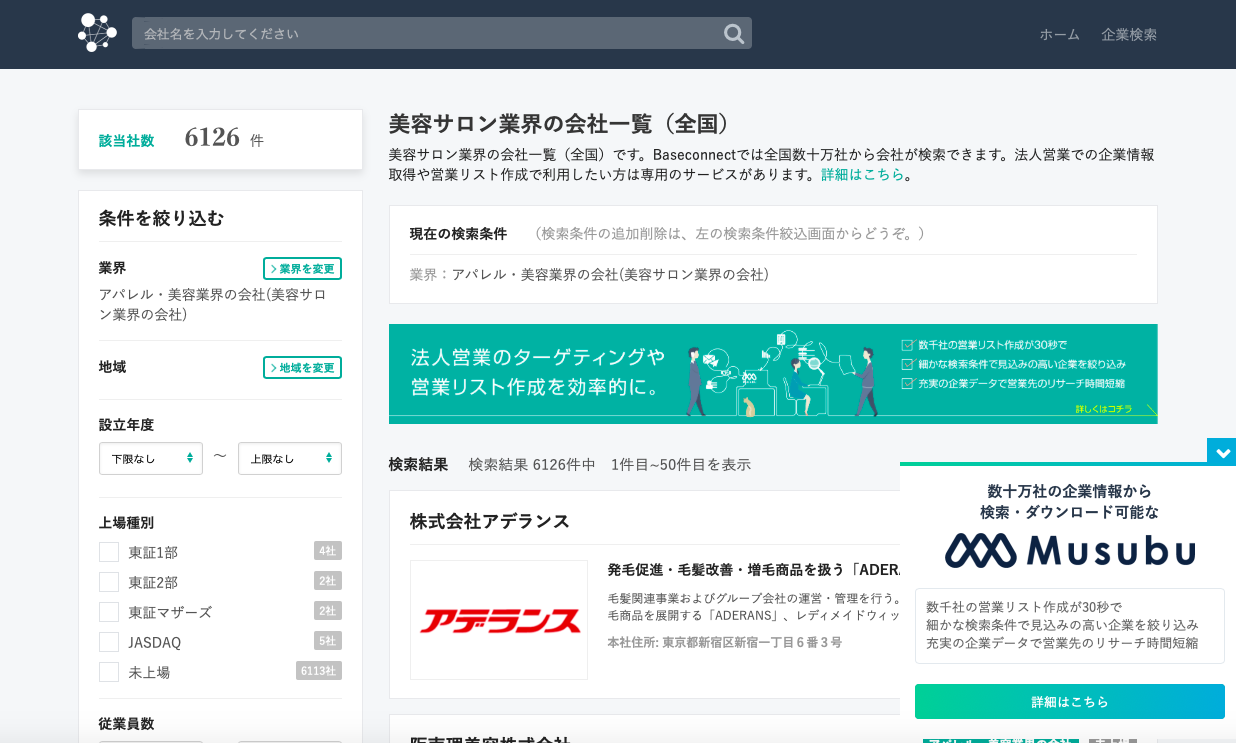
Task: Open the Aderans company logo thumbnail
Action: pos(499,620)
